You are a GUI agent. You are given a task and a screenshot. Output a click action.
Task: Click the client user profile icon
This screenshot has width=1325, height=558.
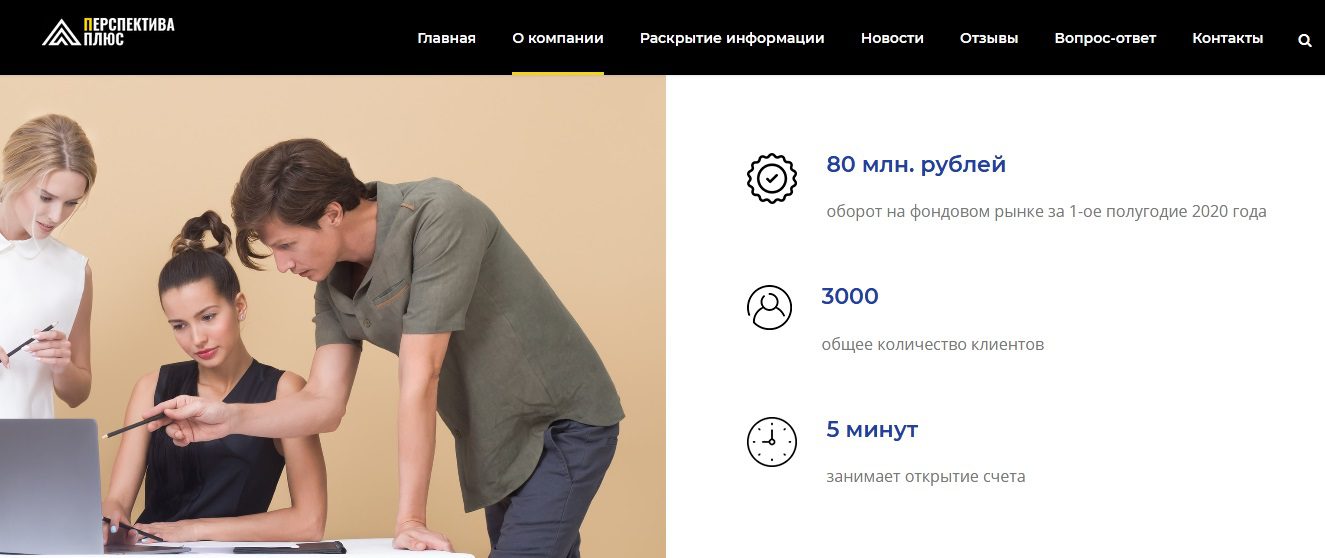pos(769,307)
